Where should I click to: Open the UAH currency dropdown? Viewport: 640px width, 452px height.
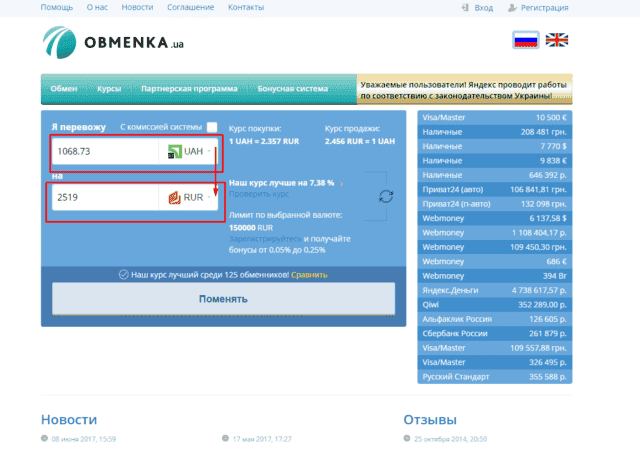[188, 151]
